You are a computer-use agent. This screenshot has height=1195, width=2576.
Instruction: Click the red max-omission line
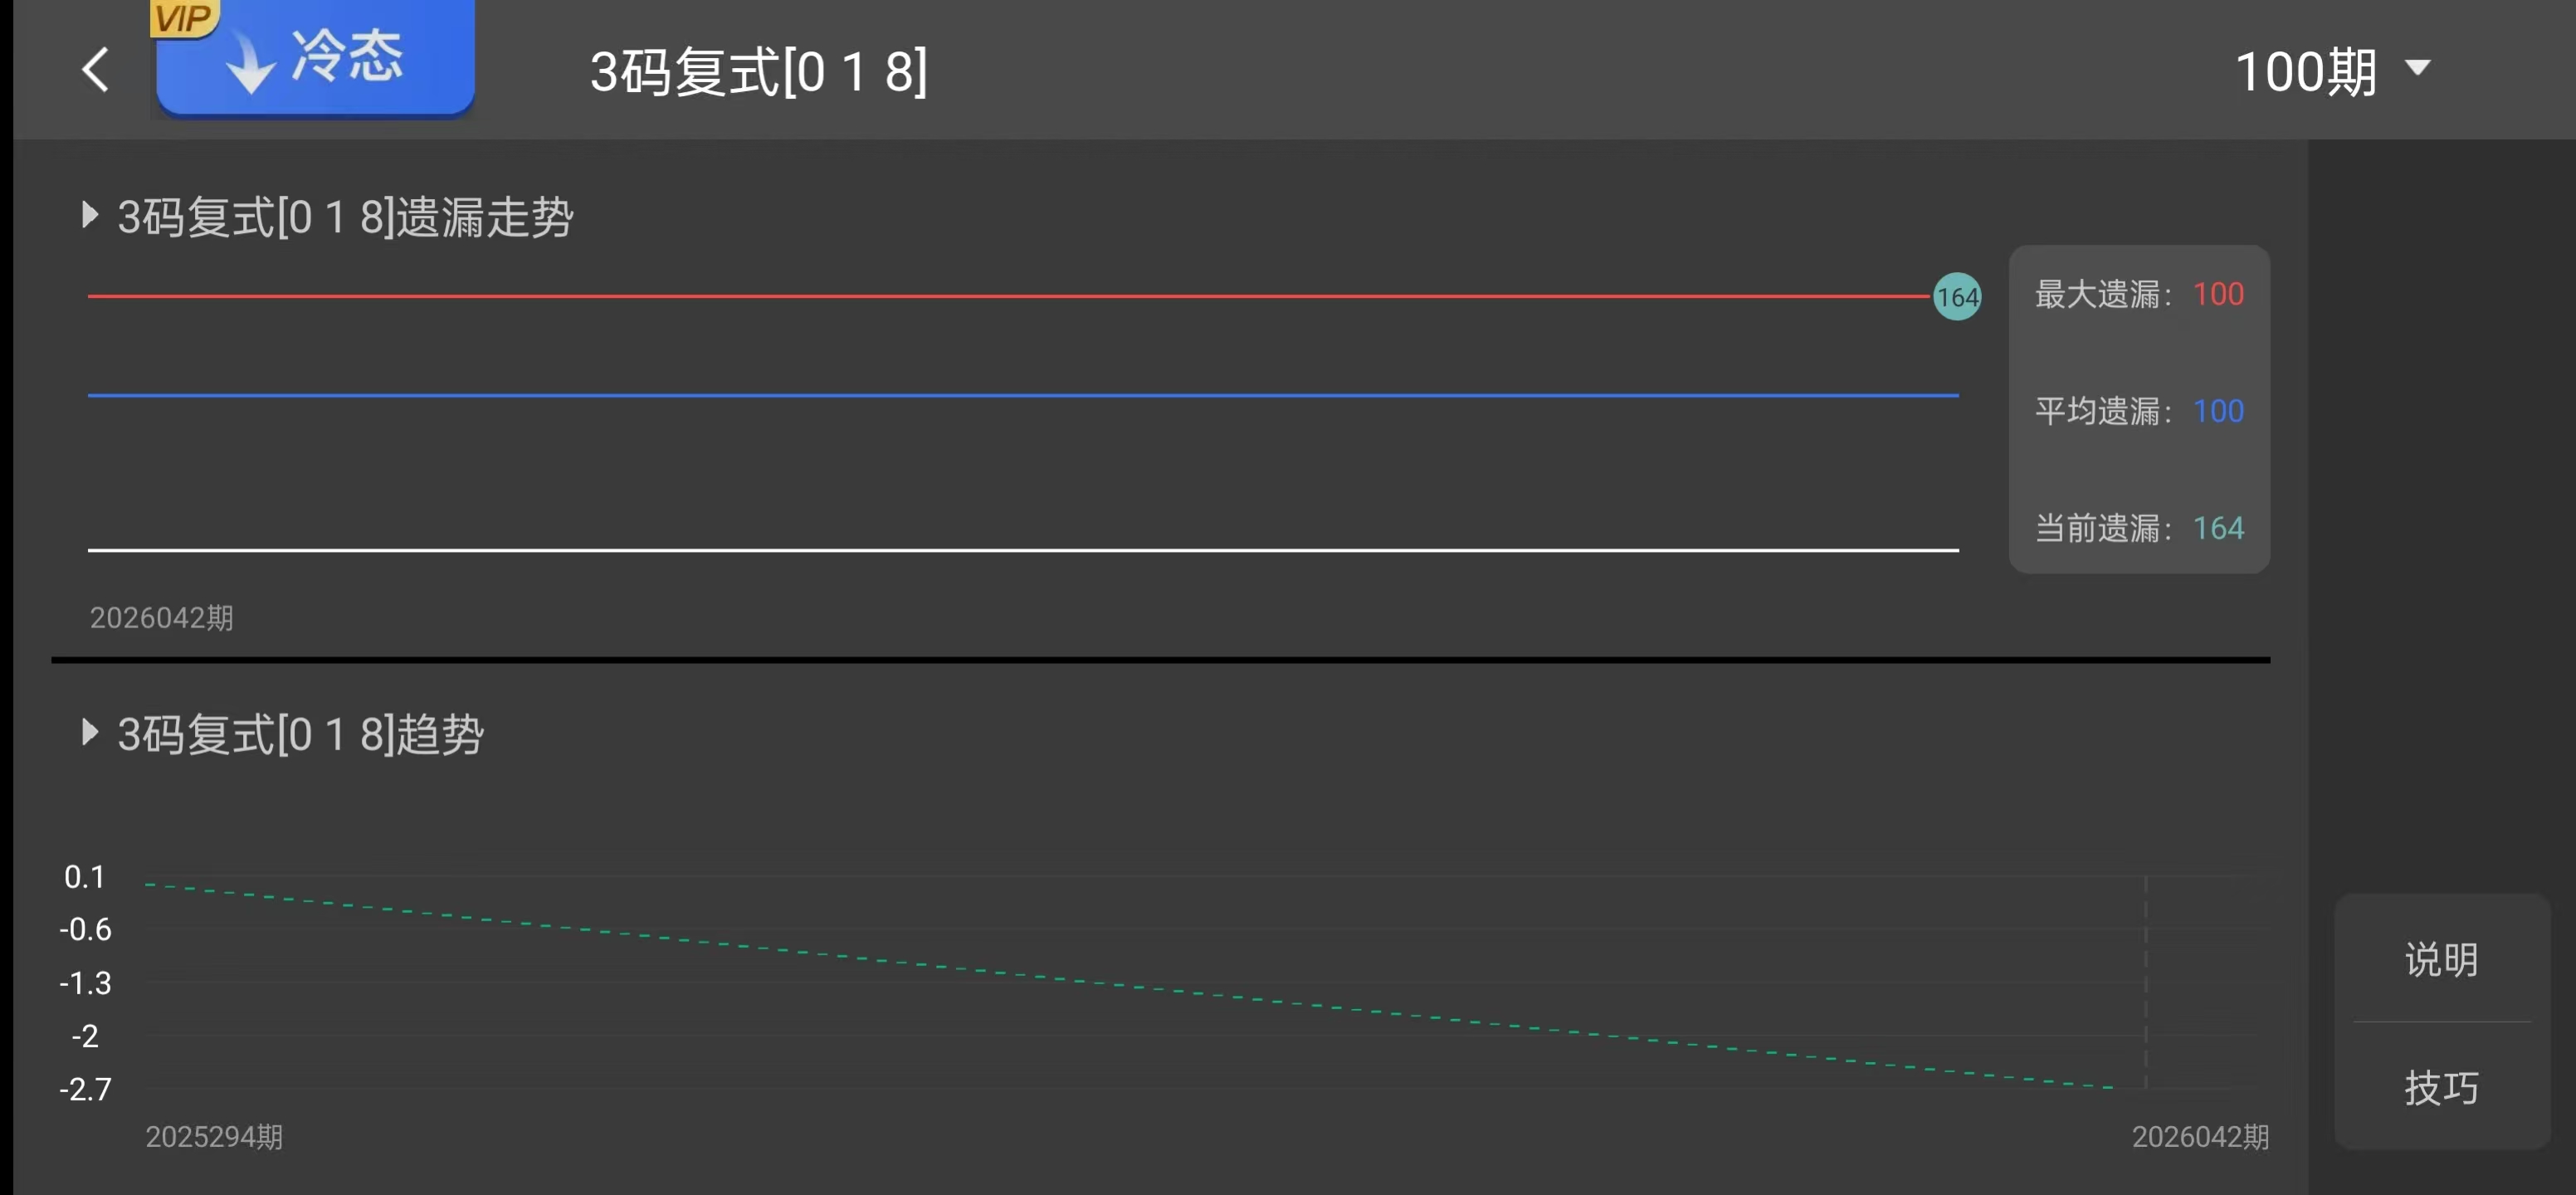click(x=1000, y=296)
